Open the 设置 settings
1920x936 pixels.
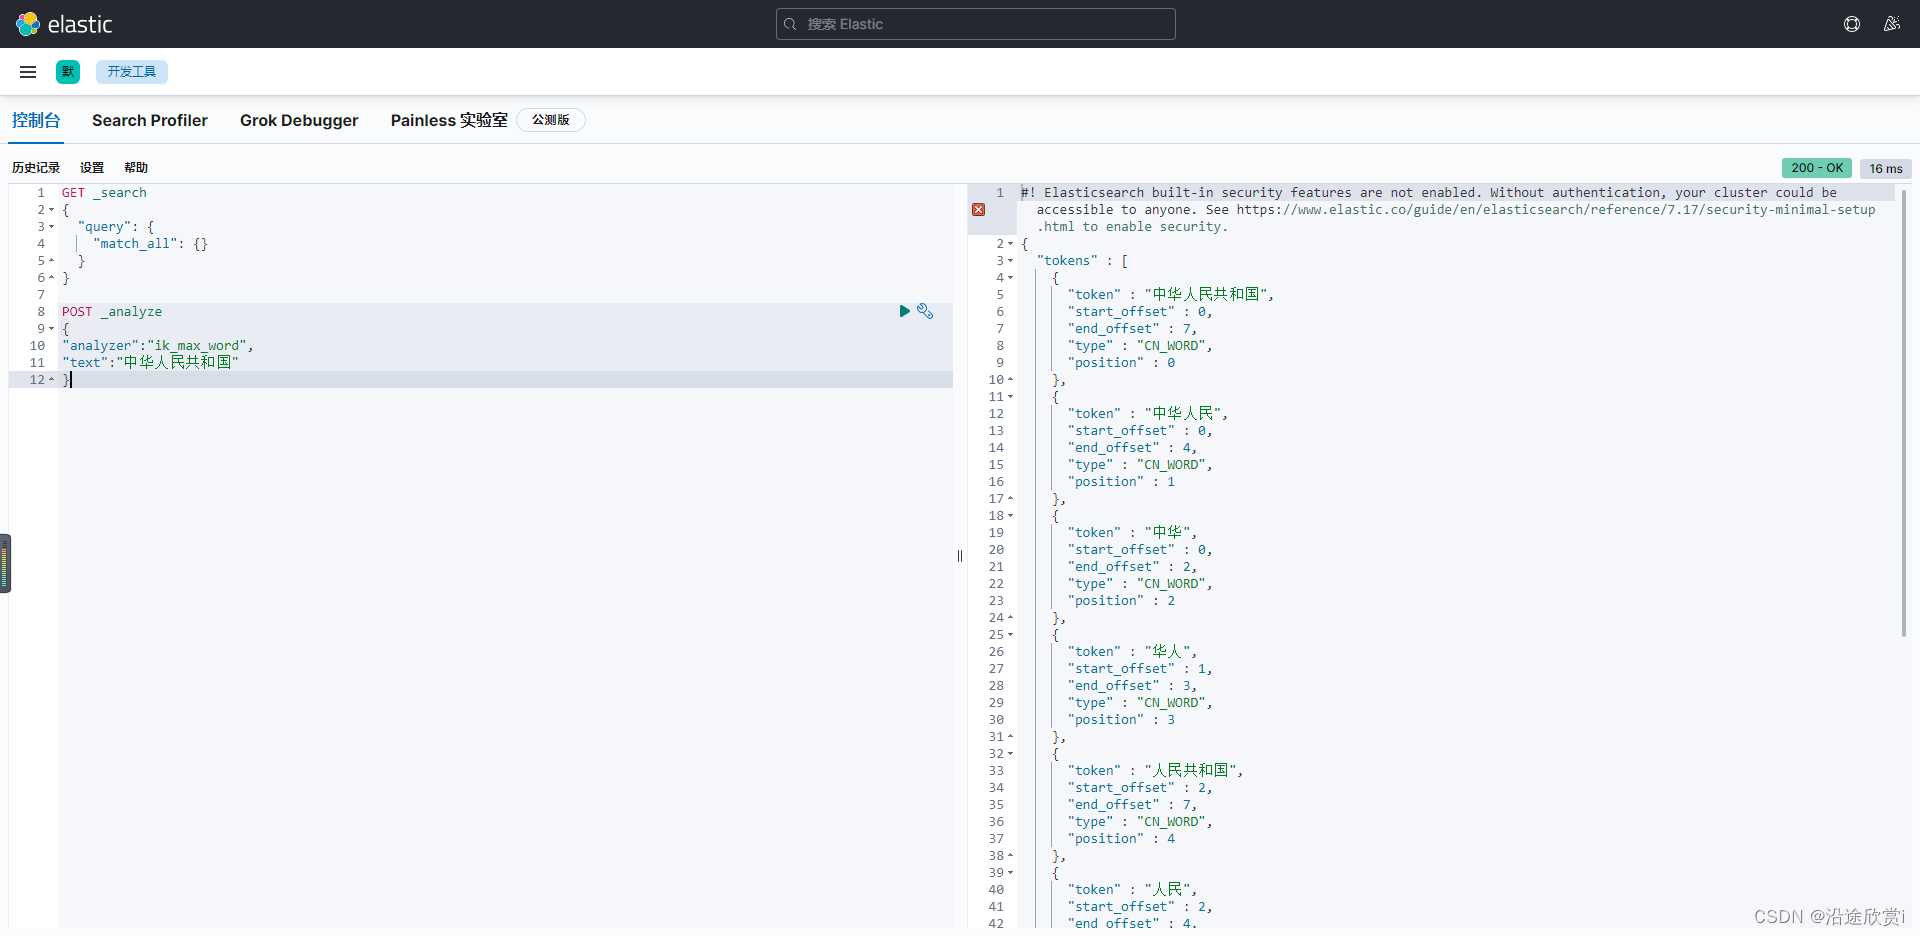coord(92,168)
